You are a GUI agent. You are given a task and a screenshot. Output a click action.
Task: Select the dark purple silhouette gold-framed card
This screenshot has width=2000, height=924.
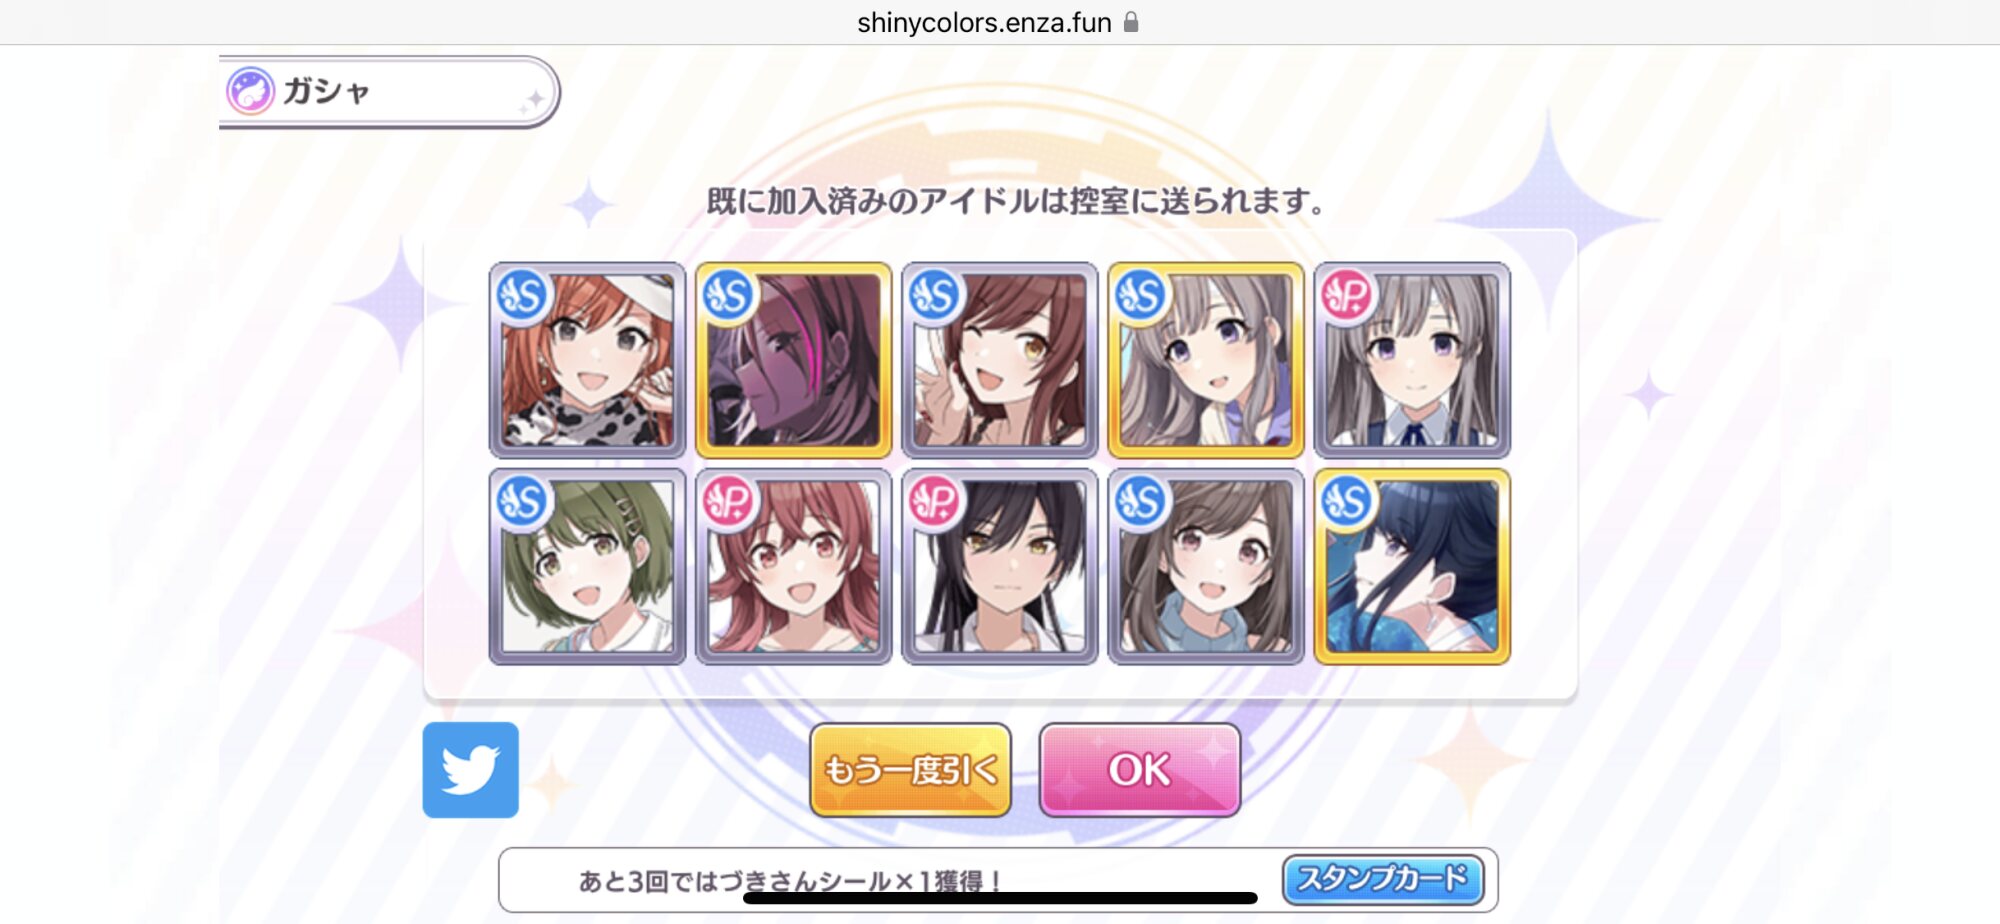click(793, 360)
